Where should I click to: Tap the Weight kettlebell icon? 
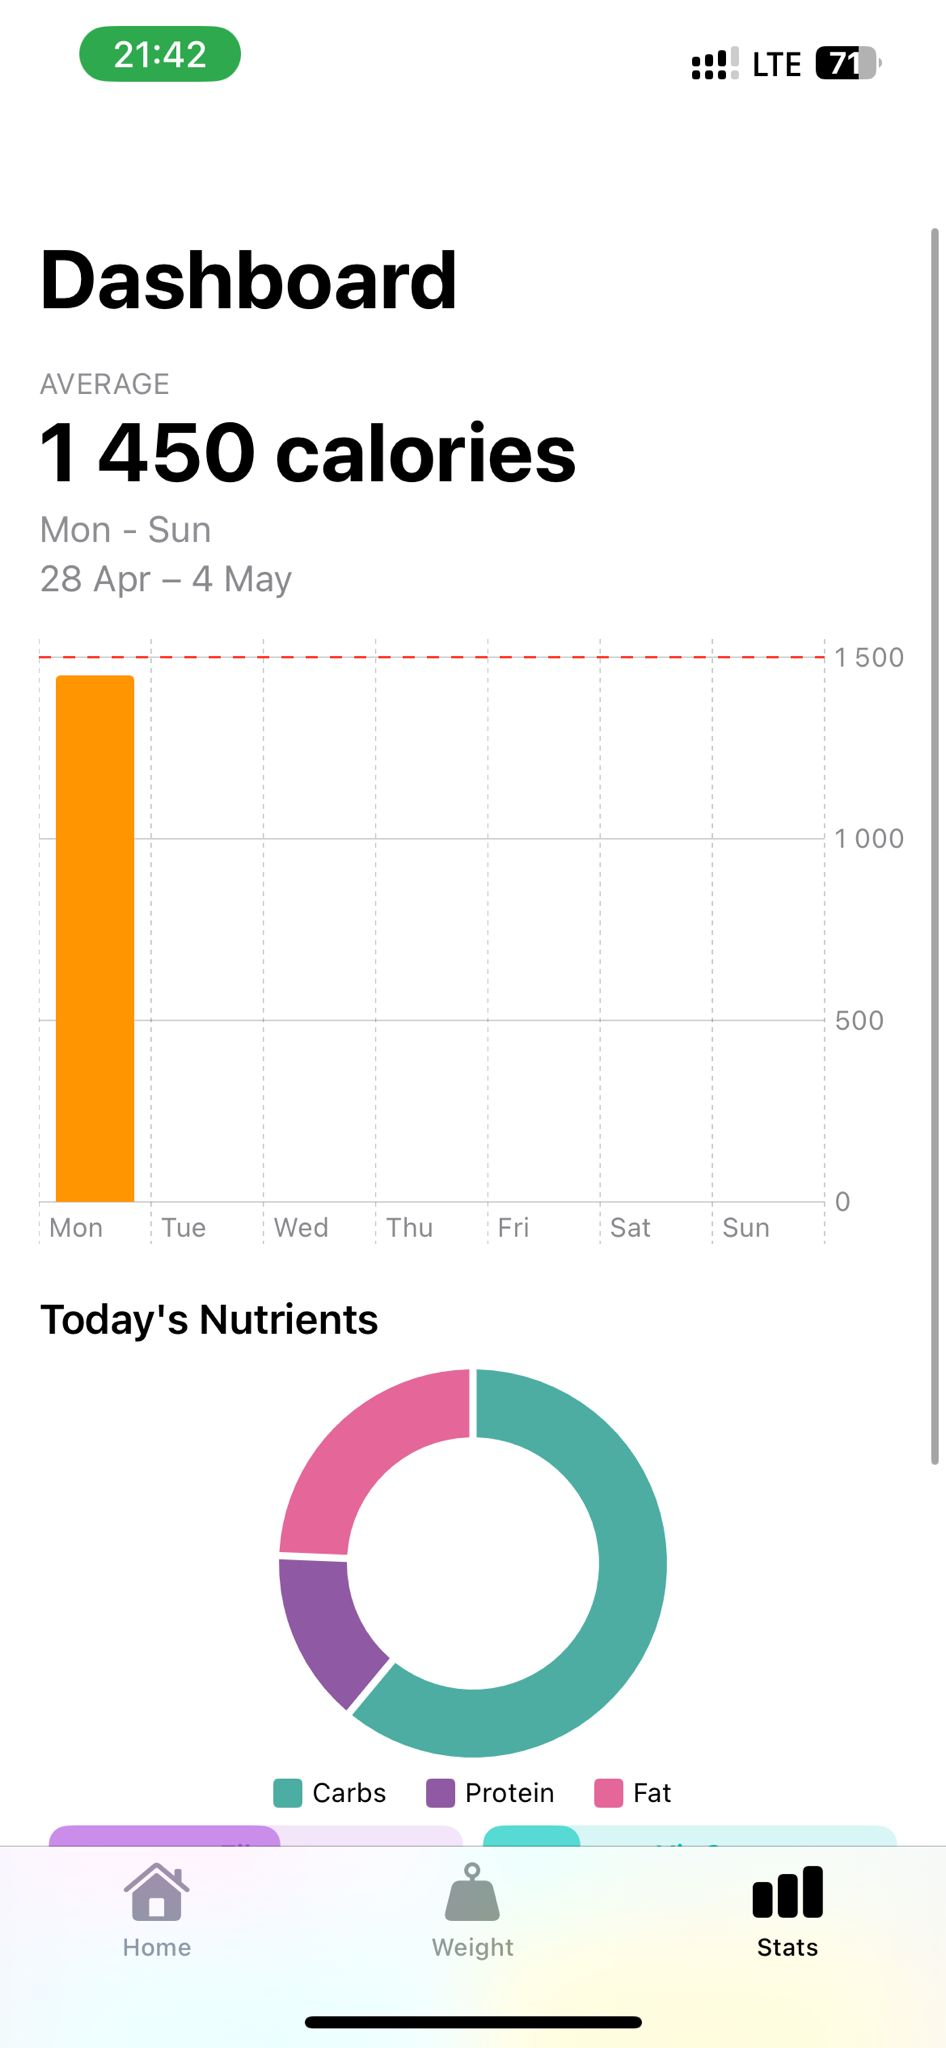point(472,1892)
